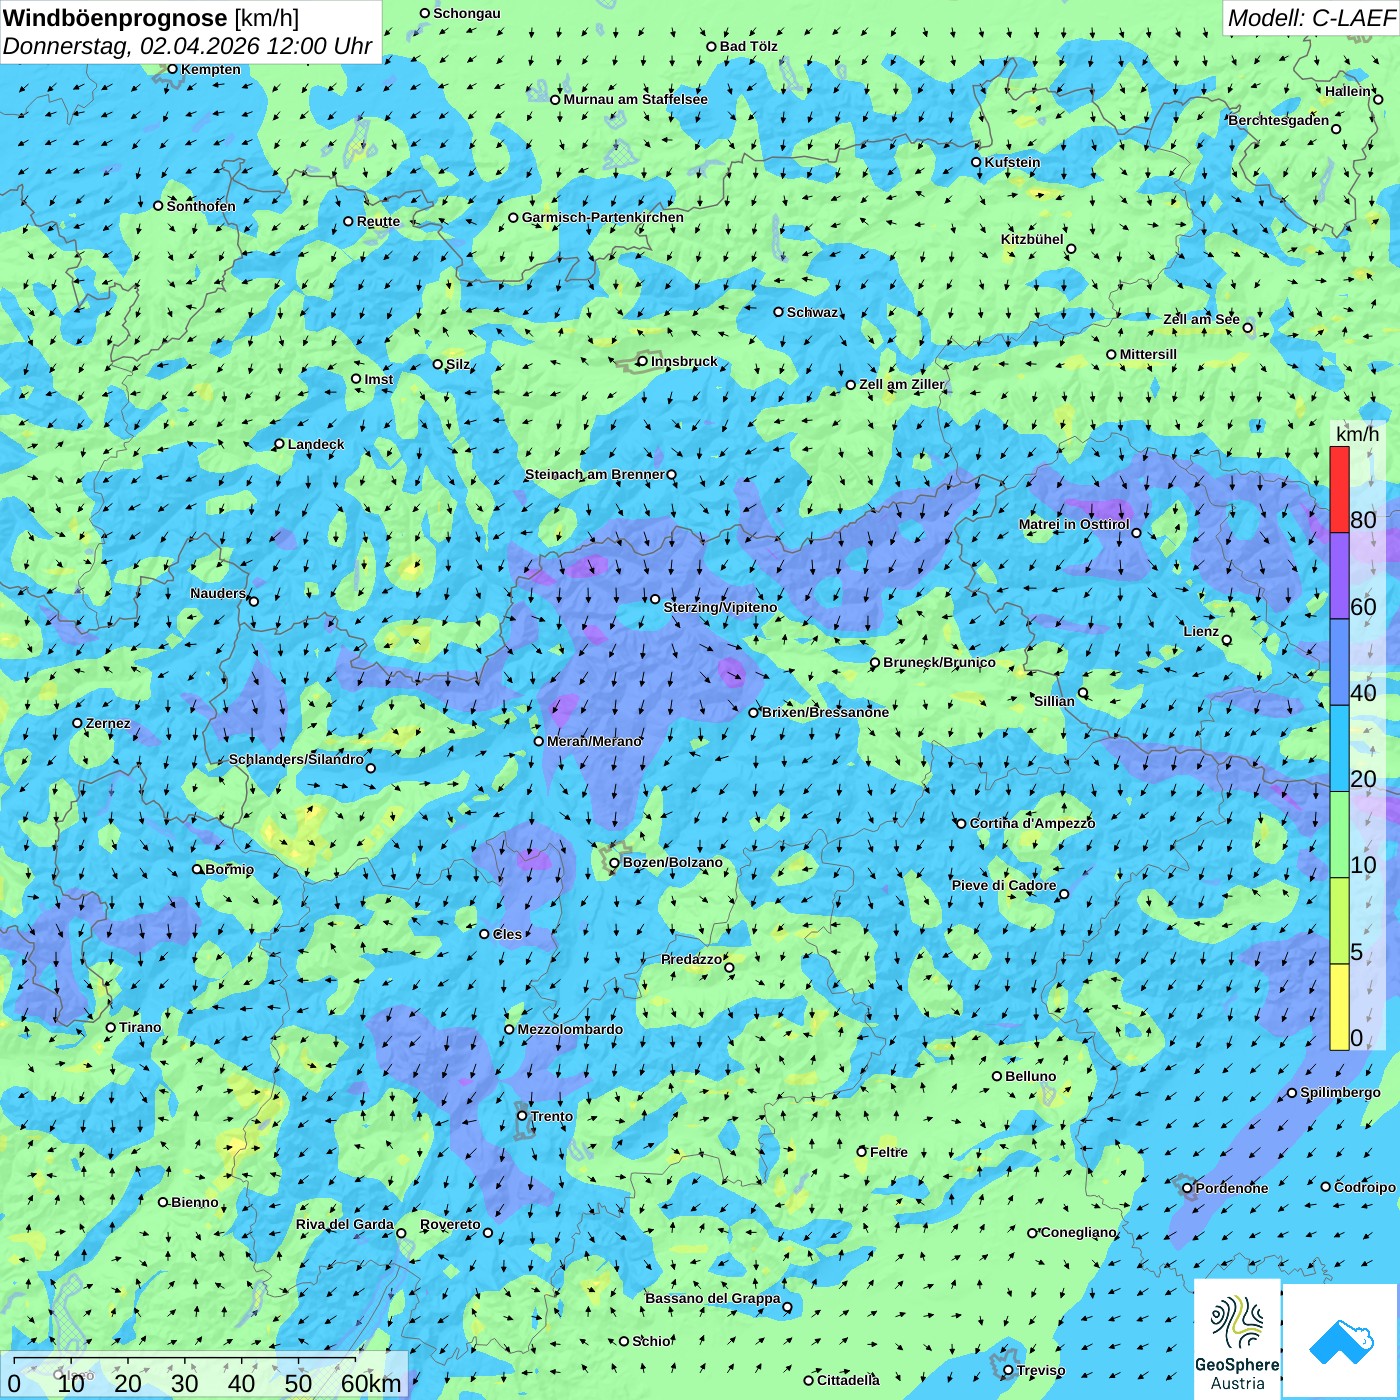Select the Matrei in Osttirol marker
Screen dimensions: 1400x1400
[x=1136, y=533]
